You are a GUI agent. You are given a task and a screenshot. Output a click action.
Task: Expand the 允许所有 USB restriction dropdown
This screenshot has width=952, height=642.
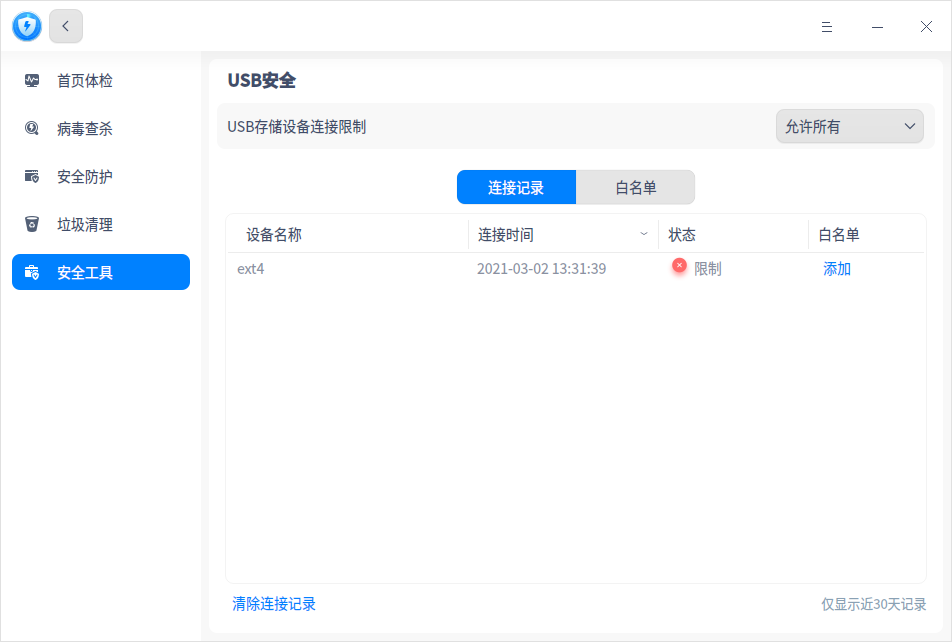pos(849,126)
